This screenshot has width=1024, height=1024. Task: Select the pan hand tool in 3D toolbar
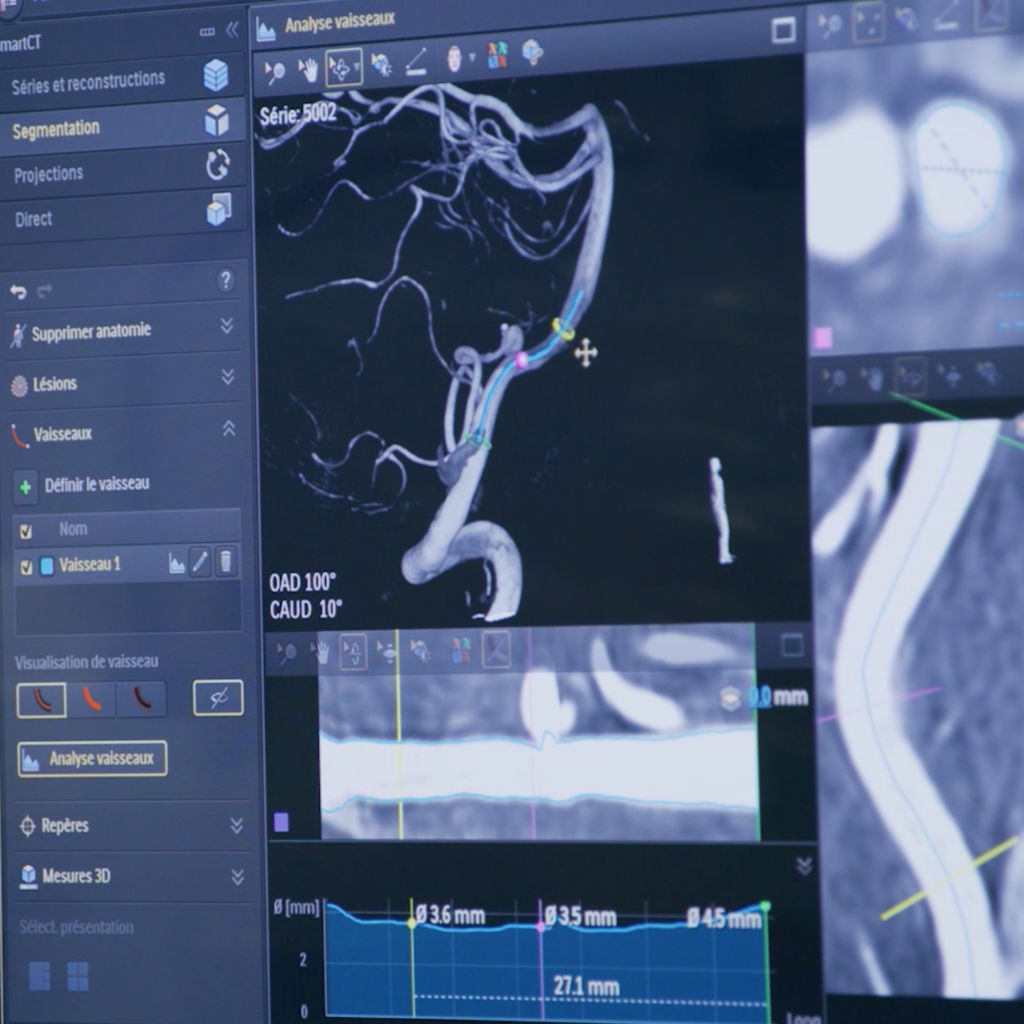pyautogui.click(x=308, y=69)
